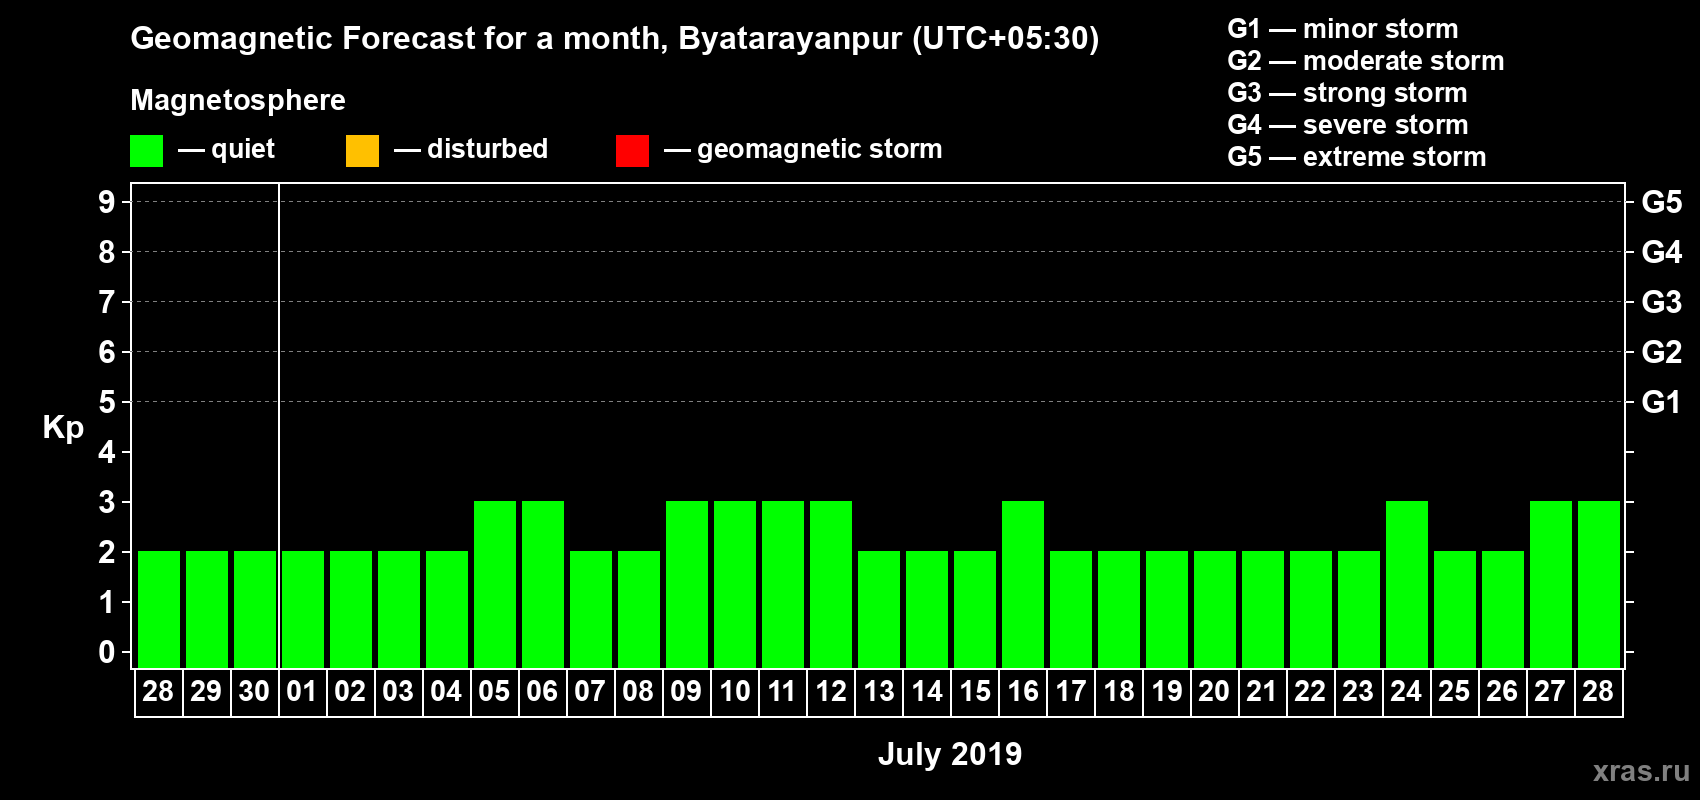Click 'G2 — moderate storm' legend text

click(x=1365, y=61)
